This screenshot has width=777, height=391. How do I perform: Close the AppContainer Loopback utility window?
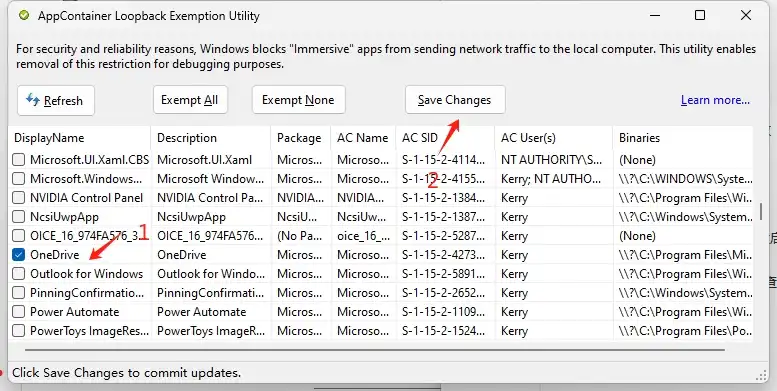[x=745, y=15]
